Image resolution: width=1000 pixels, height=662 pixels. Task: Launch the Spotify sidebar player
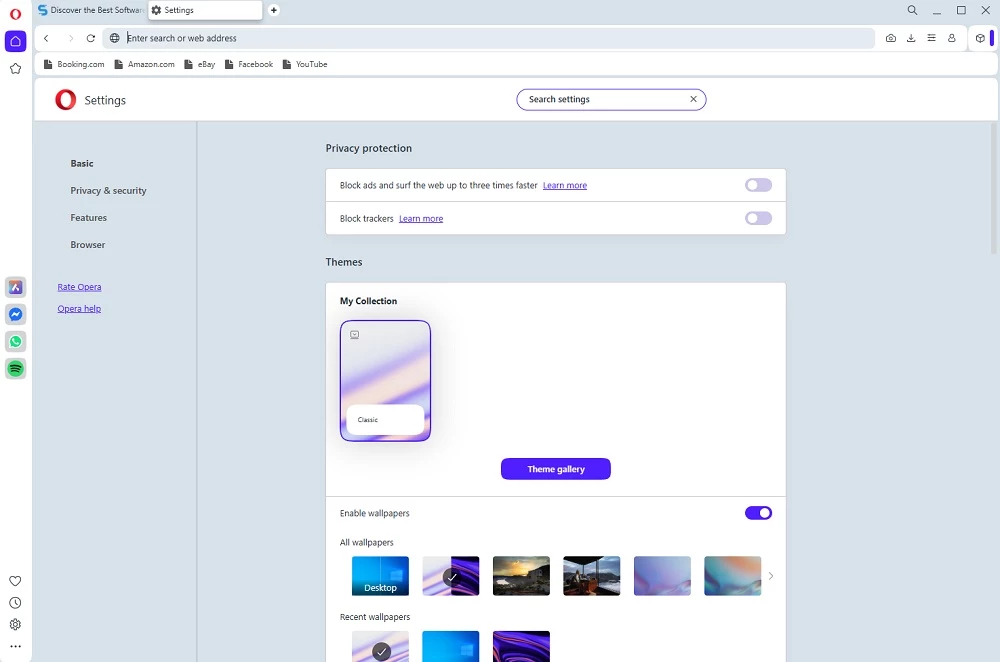pyautogui.click(x=15, y=369)
